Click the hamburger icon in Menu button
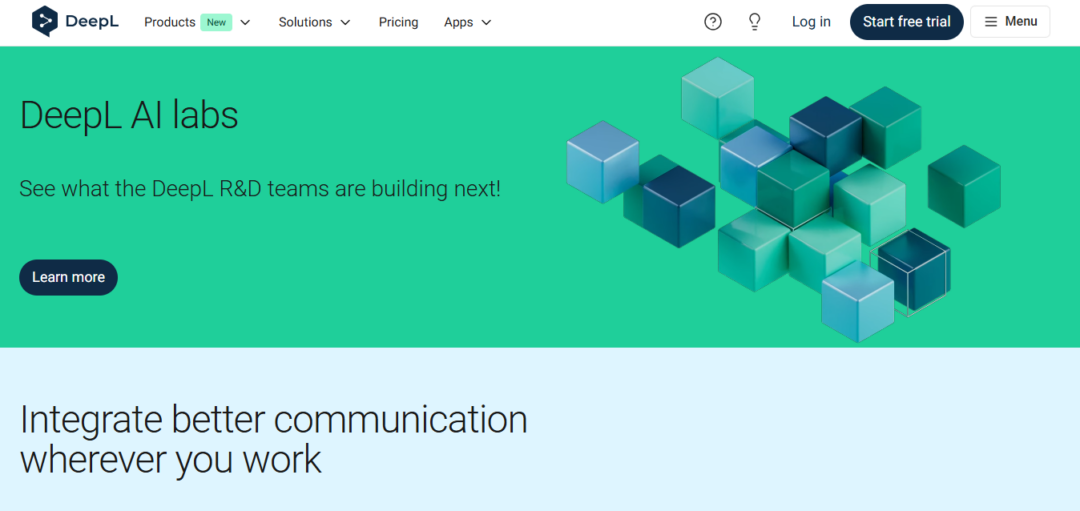The width and height of the screenshot is (1080, 511). (x=991, y=22)
